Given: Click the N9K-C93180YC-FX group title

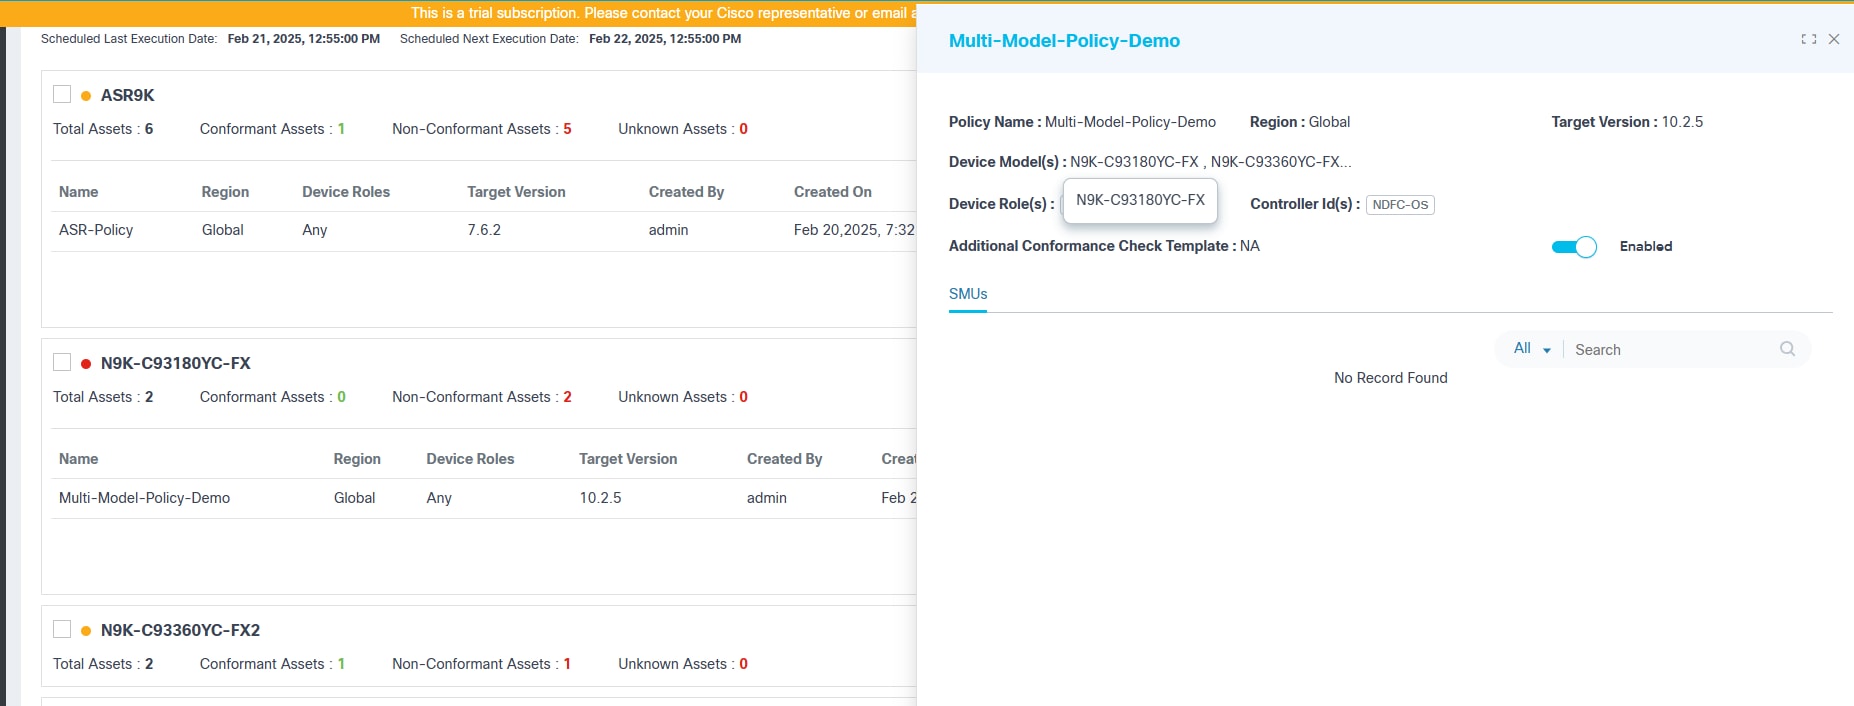Looking at the screenshot, I should [176, 363].
